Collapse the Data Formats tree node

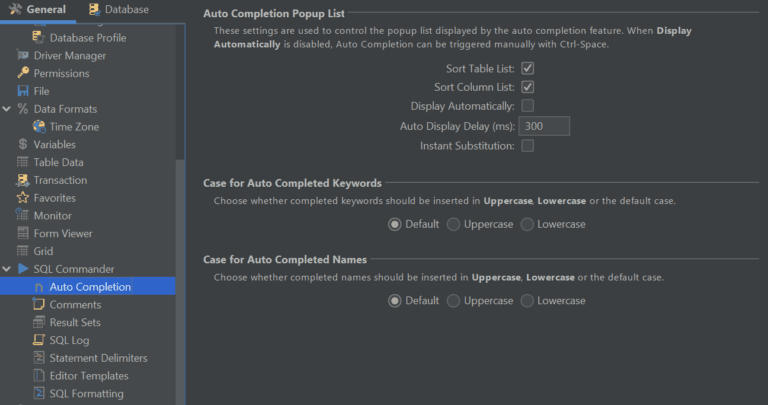(7, 109)
